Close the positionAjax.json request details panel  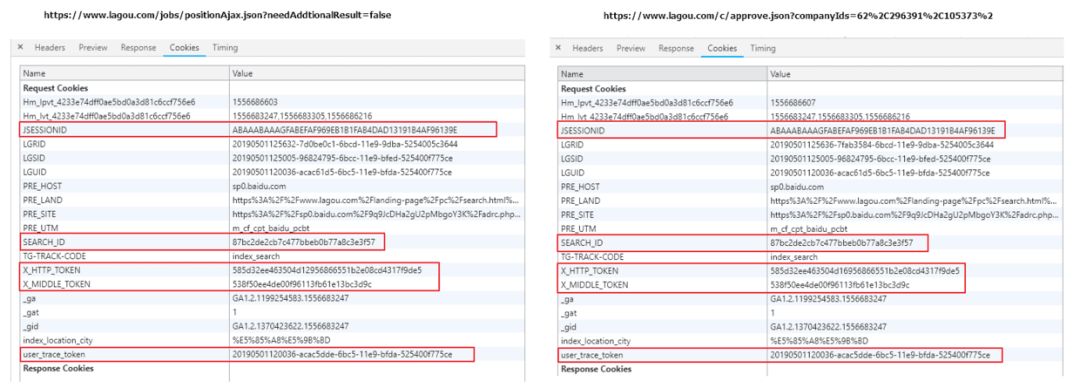tap(20, 48)
